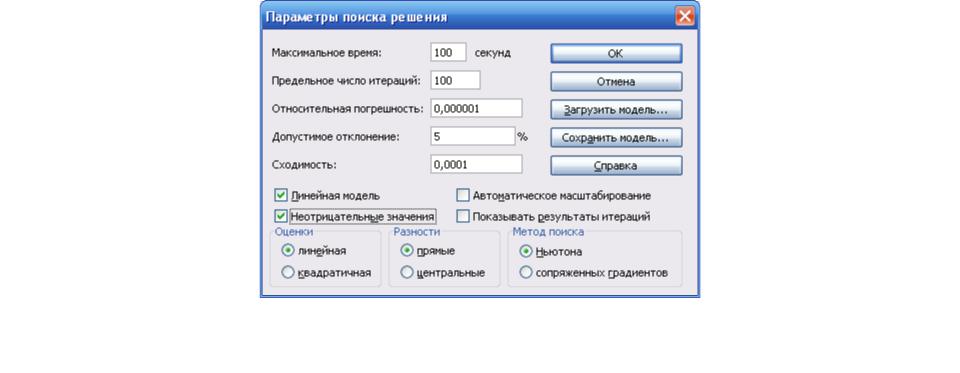
Task: Focus Относительная погрешность input field
Action: 476,108
